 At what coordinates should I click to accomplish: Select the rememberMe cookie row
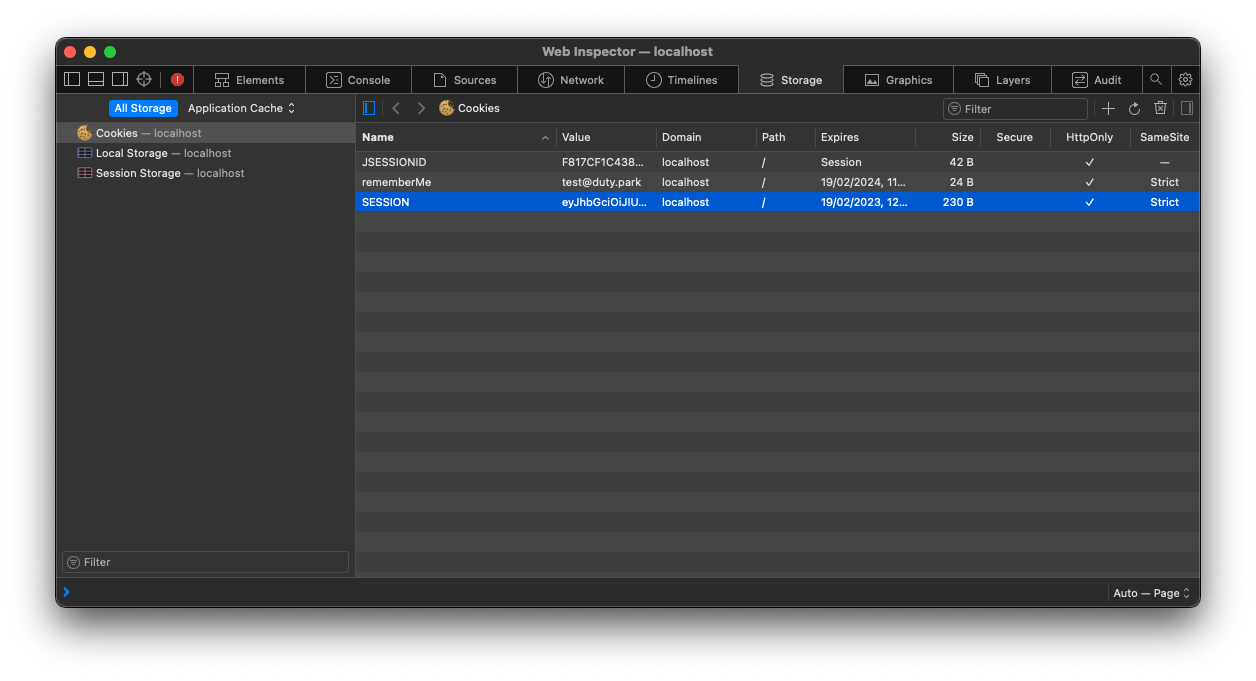tap(778, 182)
